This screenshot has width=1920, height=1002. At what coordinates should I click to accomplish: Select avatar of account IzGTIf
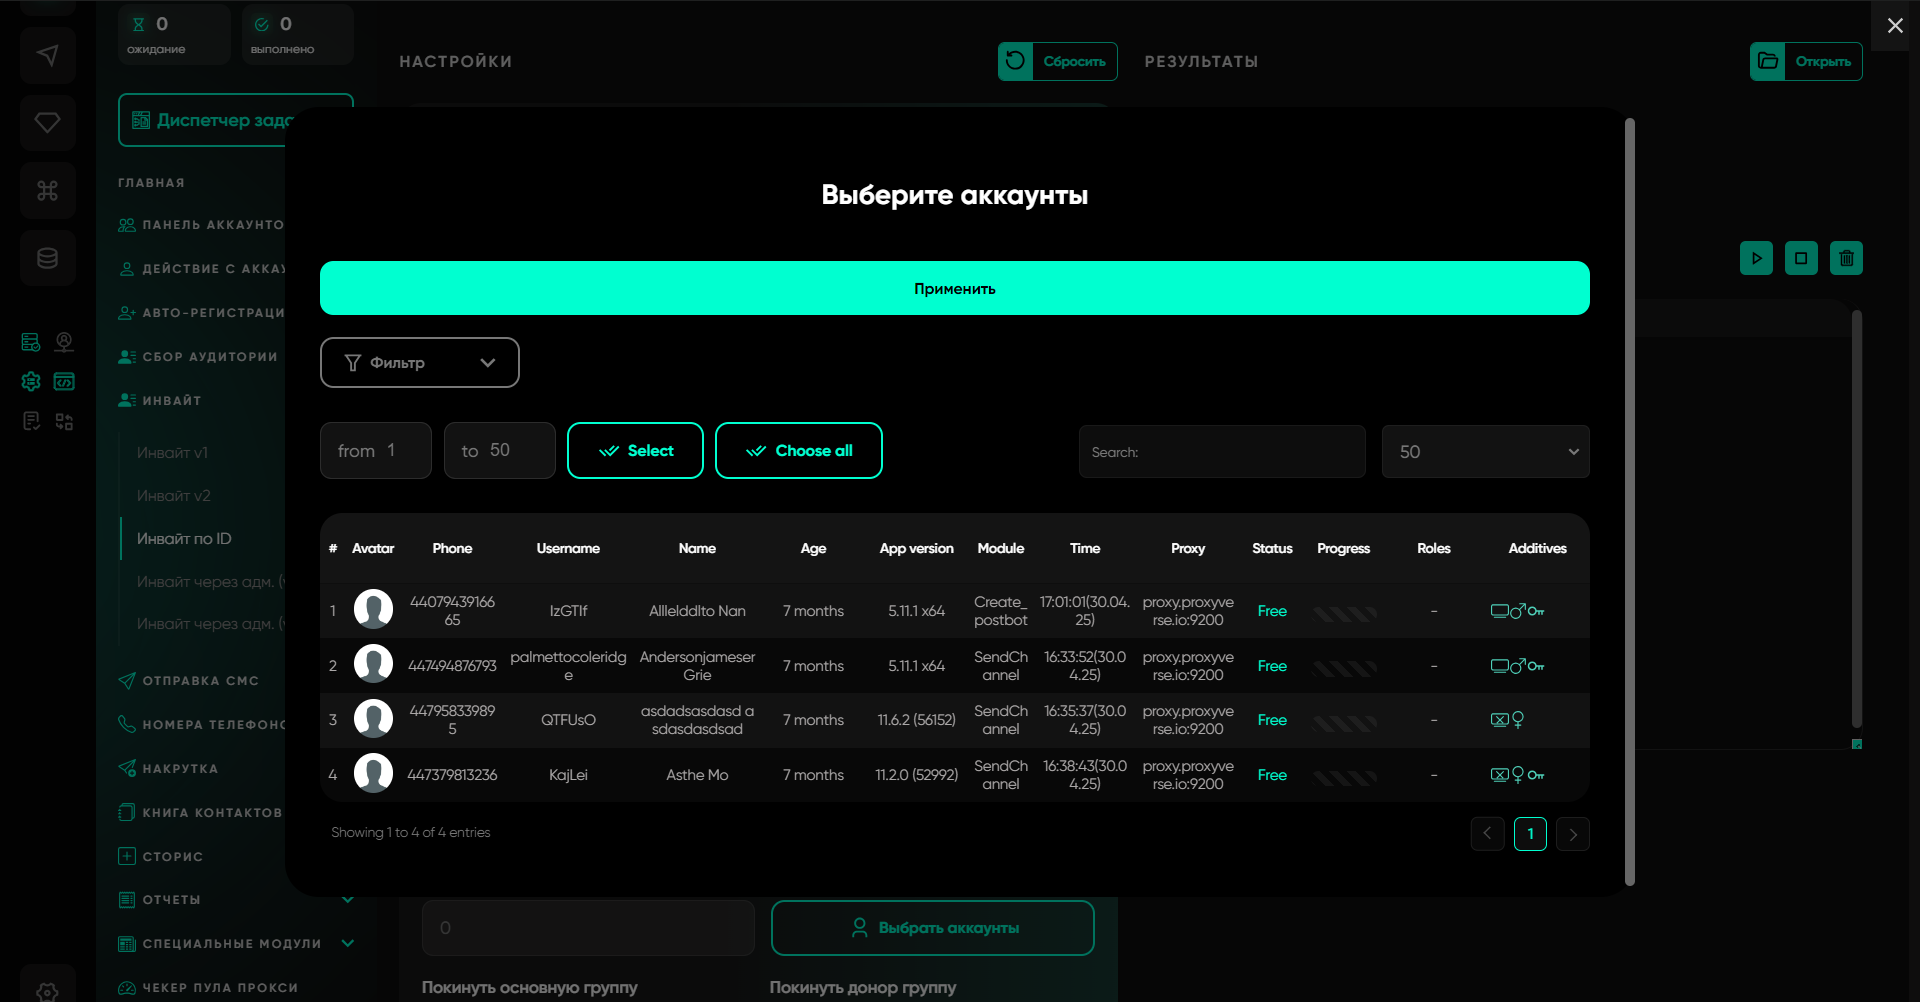[x=373, y=610]
